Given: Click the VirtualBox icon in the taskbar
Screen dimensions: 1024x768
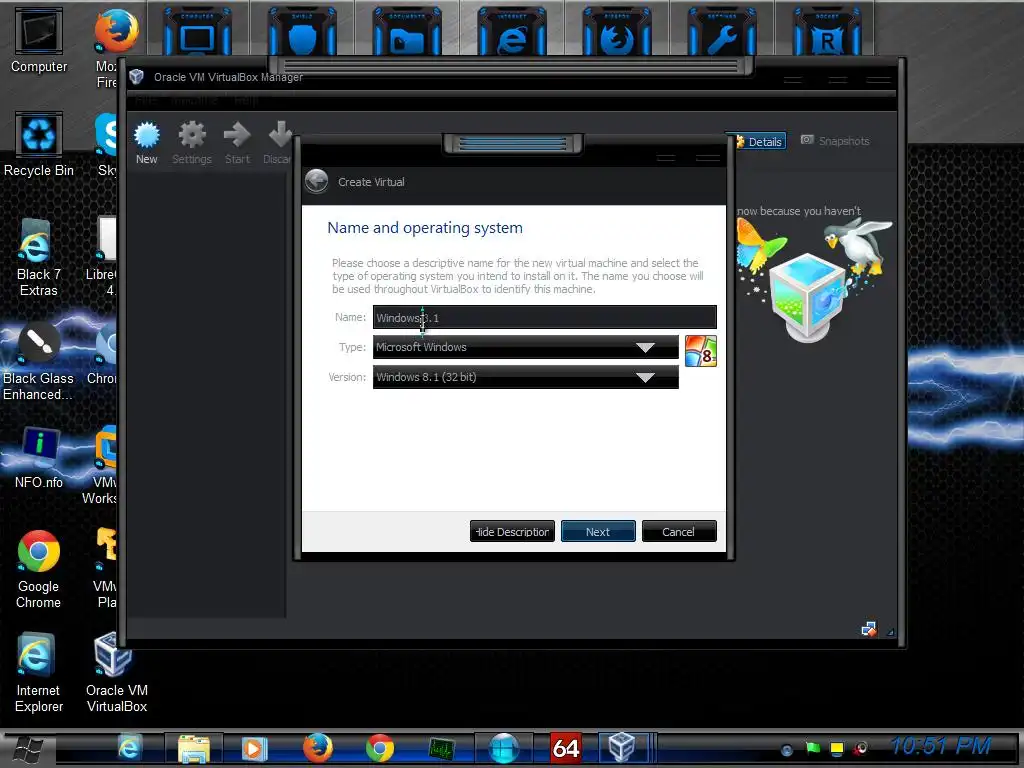Looking at the screenshot, I should (x=621, y=746).
